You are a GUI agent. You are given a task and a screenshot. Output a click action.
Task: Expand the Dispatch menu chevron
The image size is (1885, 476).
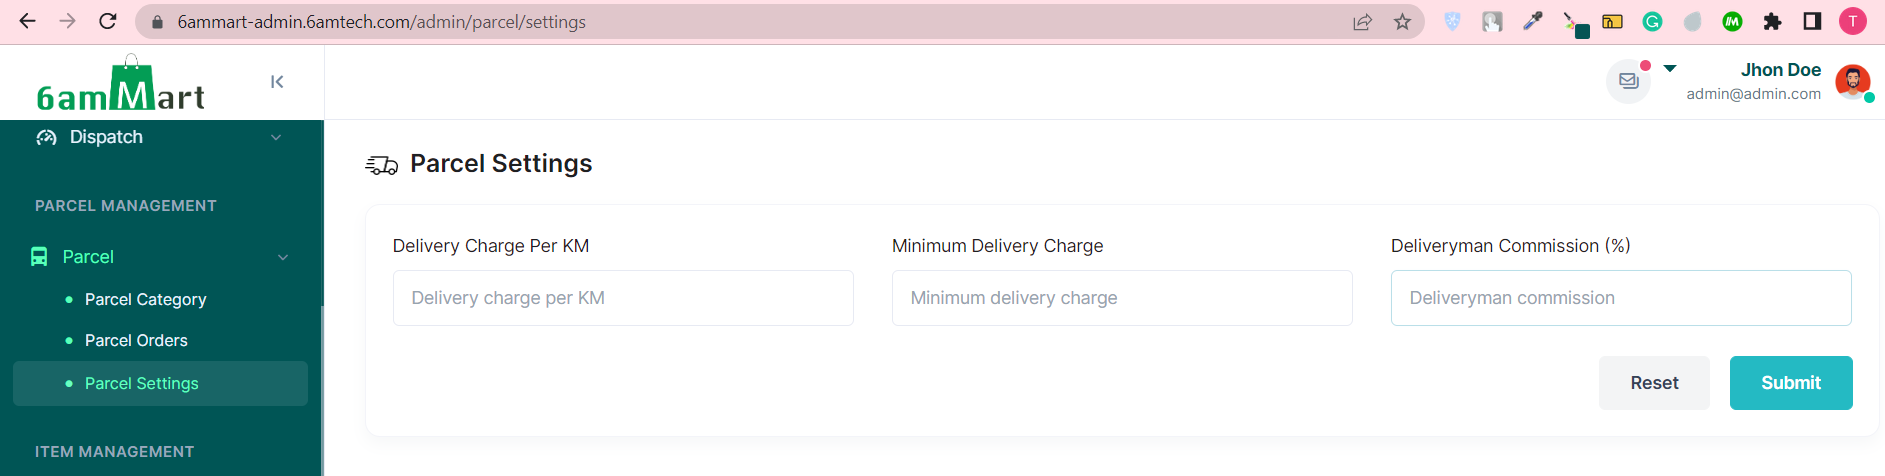[x=276, y=138]
